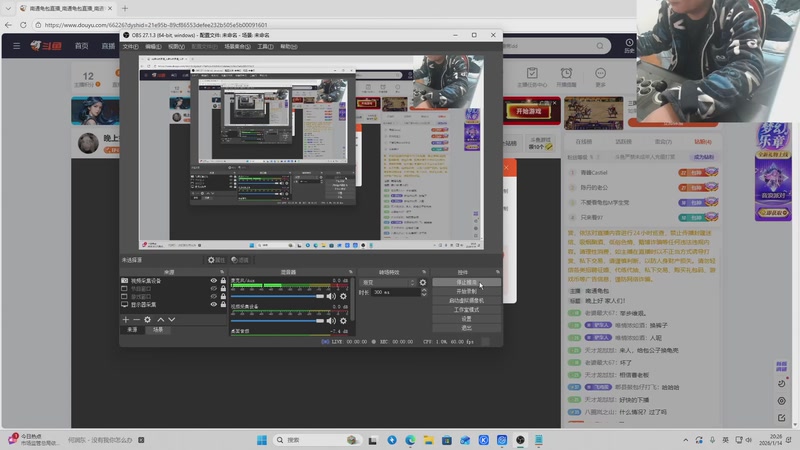This screenshot has width=800, height=450.
Task: Select the 钻粉(4) tab in Douyu panel
Action: [702, 141]
